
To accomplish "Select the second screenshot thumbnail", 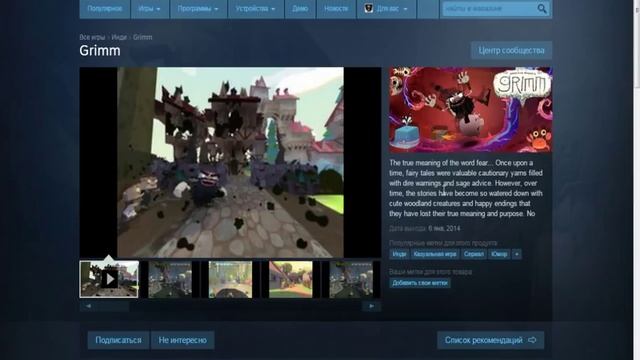I will [170, 279].
